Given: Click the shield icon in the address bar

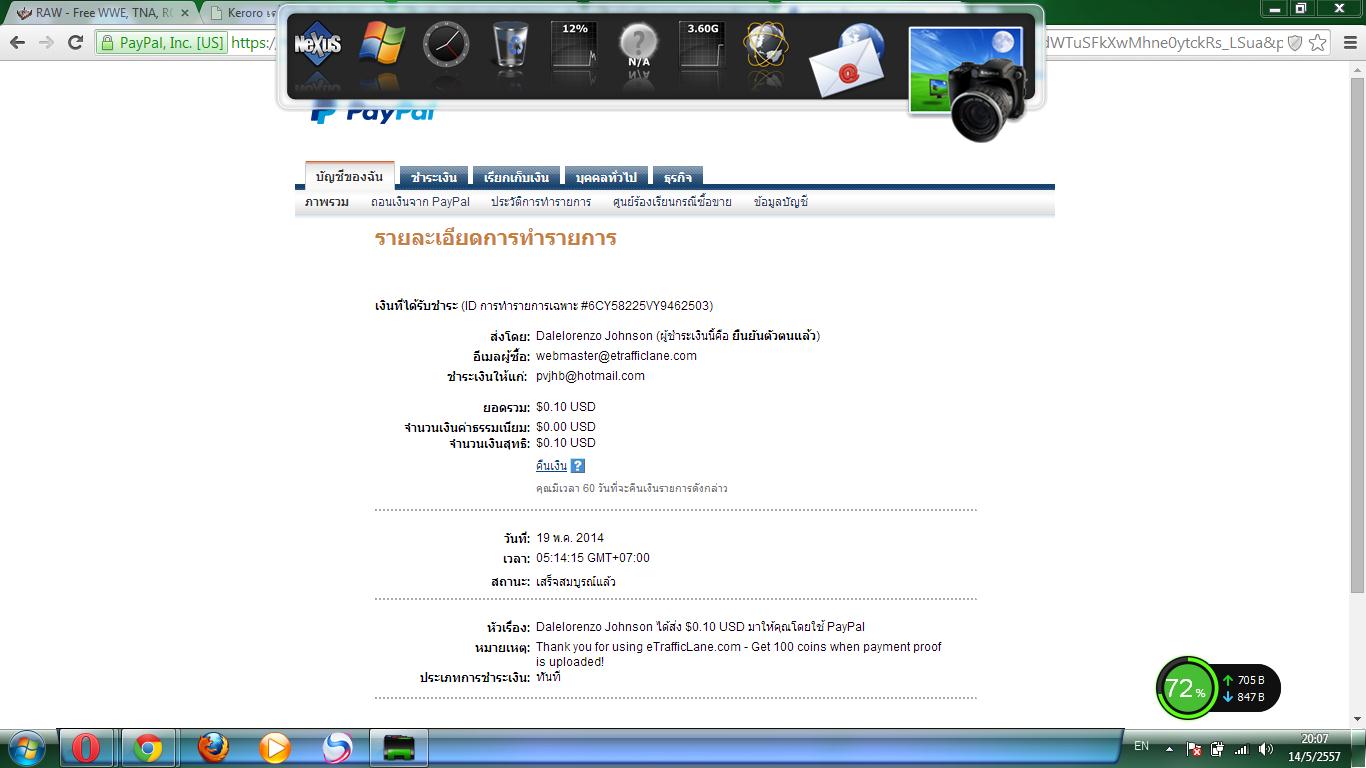Looking at the screenshot, I should tap(1295, 42).
